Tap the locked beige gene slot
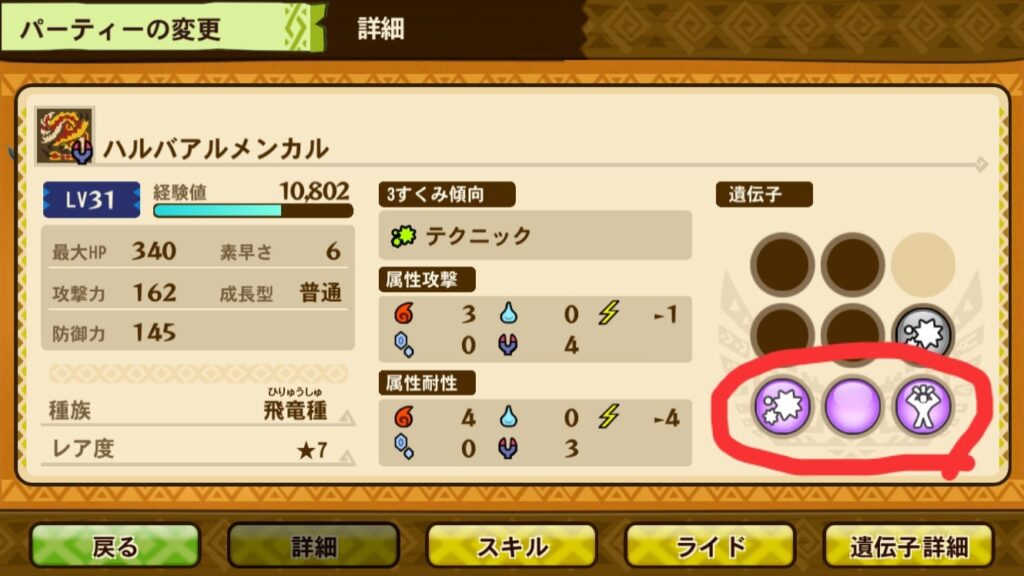 pos(923,264)
